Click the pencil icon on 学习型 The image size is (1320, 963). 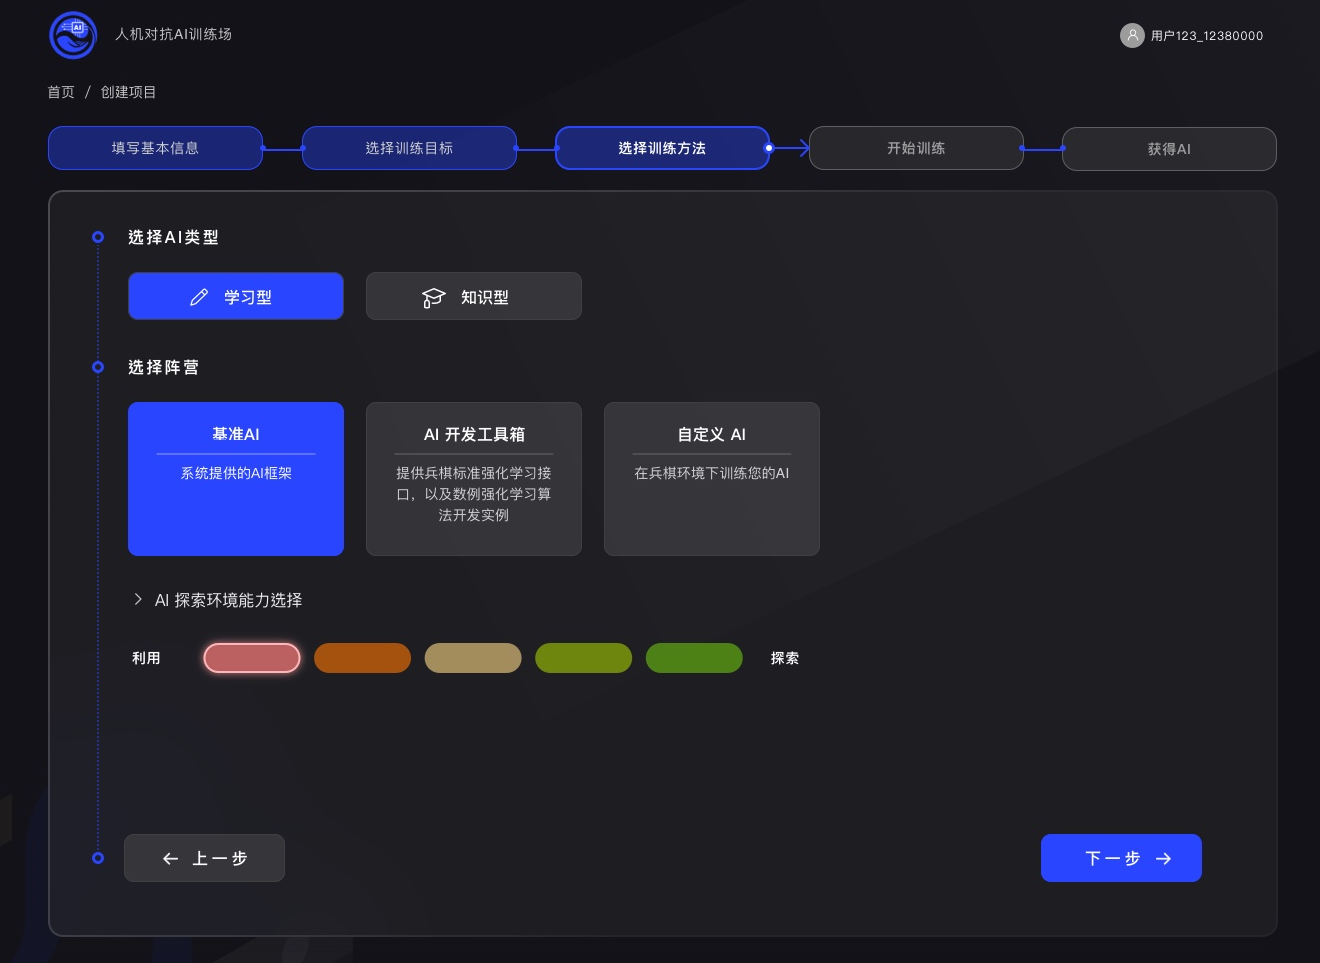tap(199, 296)
